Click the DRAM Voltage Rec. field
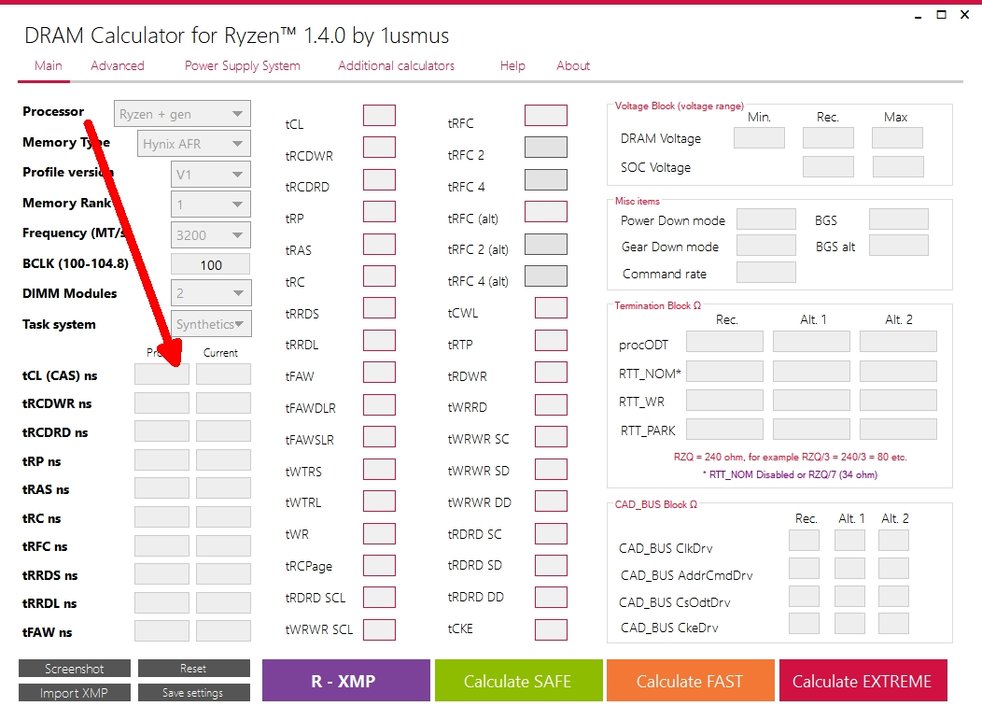 (x=828, y=138)
